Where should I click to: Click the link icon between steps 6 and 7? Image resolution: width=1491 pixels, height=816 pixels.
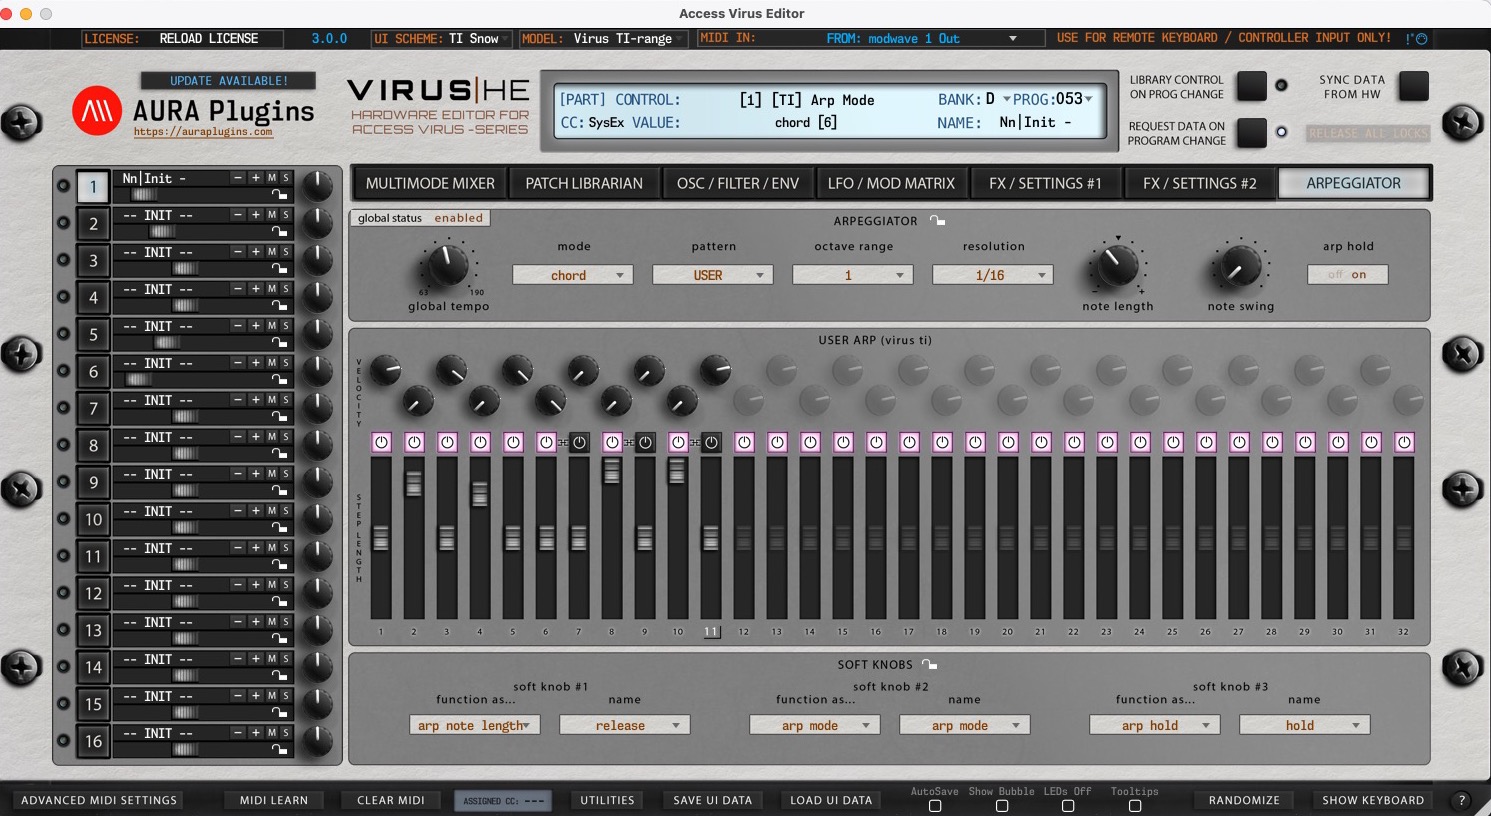[x=563, y=443]
